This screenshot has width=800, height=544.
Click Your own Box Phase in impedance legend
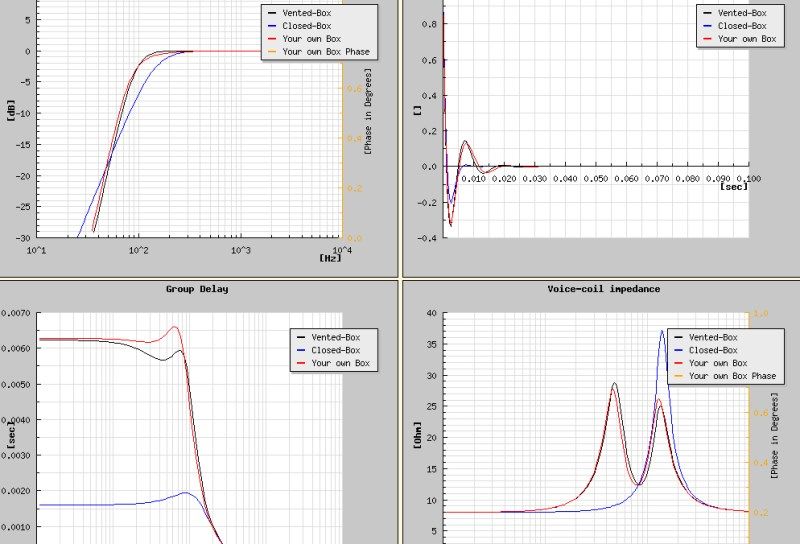(x=733, y=376)
